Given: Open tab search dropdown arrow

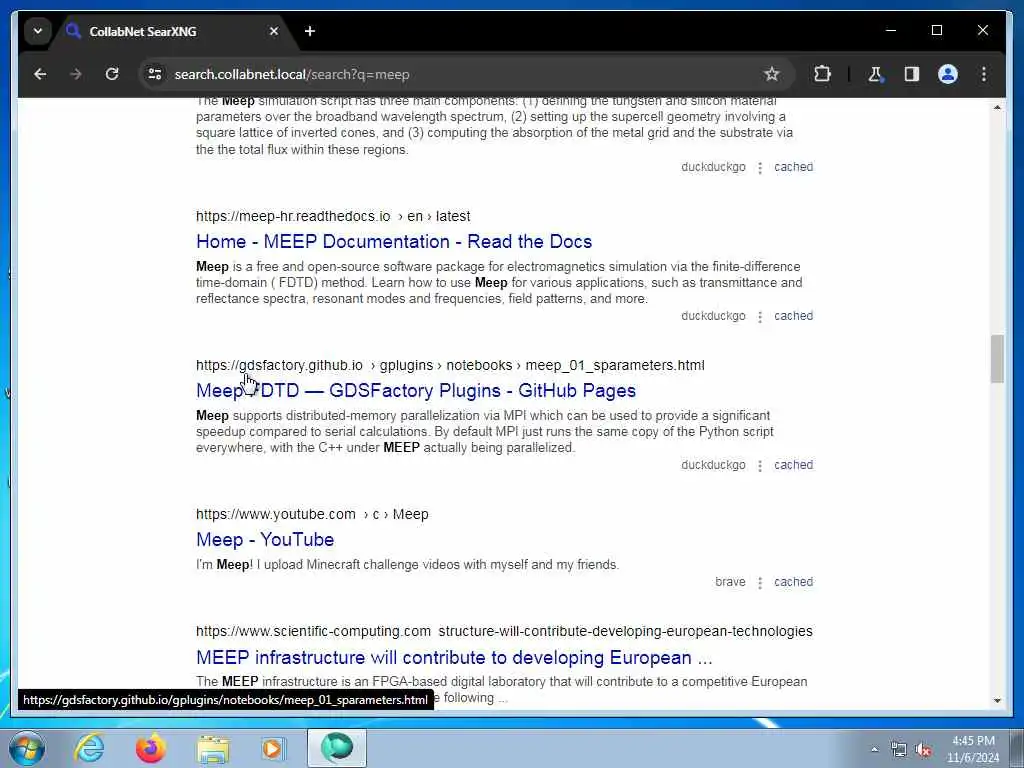Looking at the screenshot, I should click(x=38, y=31).
